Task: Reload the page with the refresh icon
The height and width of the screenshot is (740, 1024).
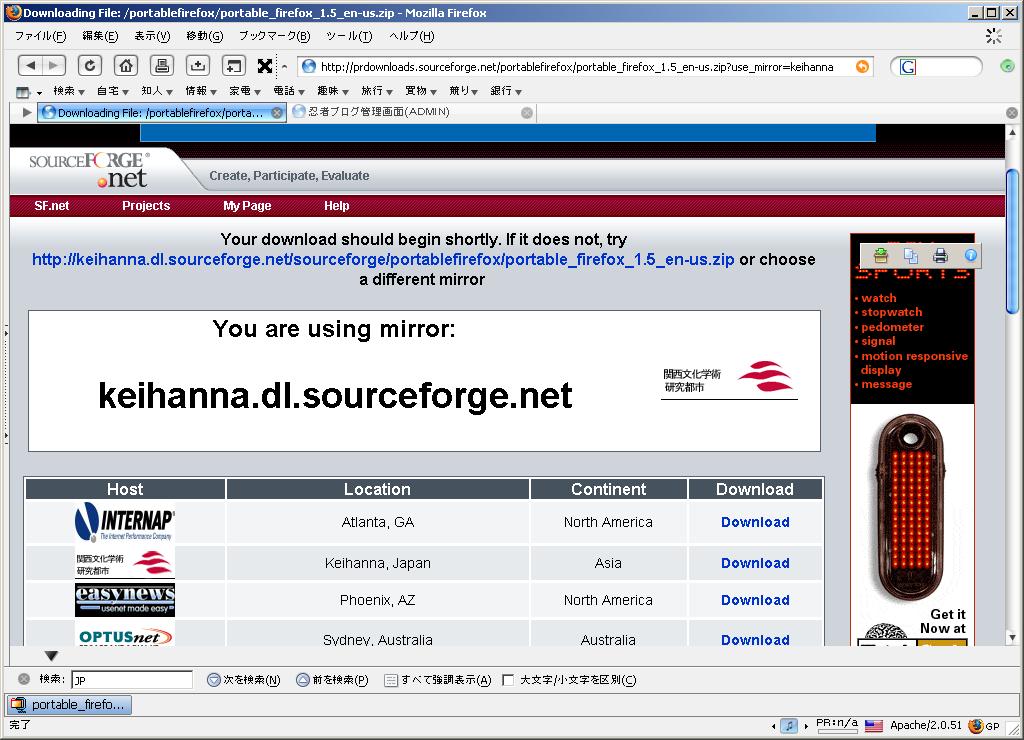Action: tap(90, 65)
